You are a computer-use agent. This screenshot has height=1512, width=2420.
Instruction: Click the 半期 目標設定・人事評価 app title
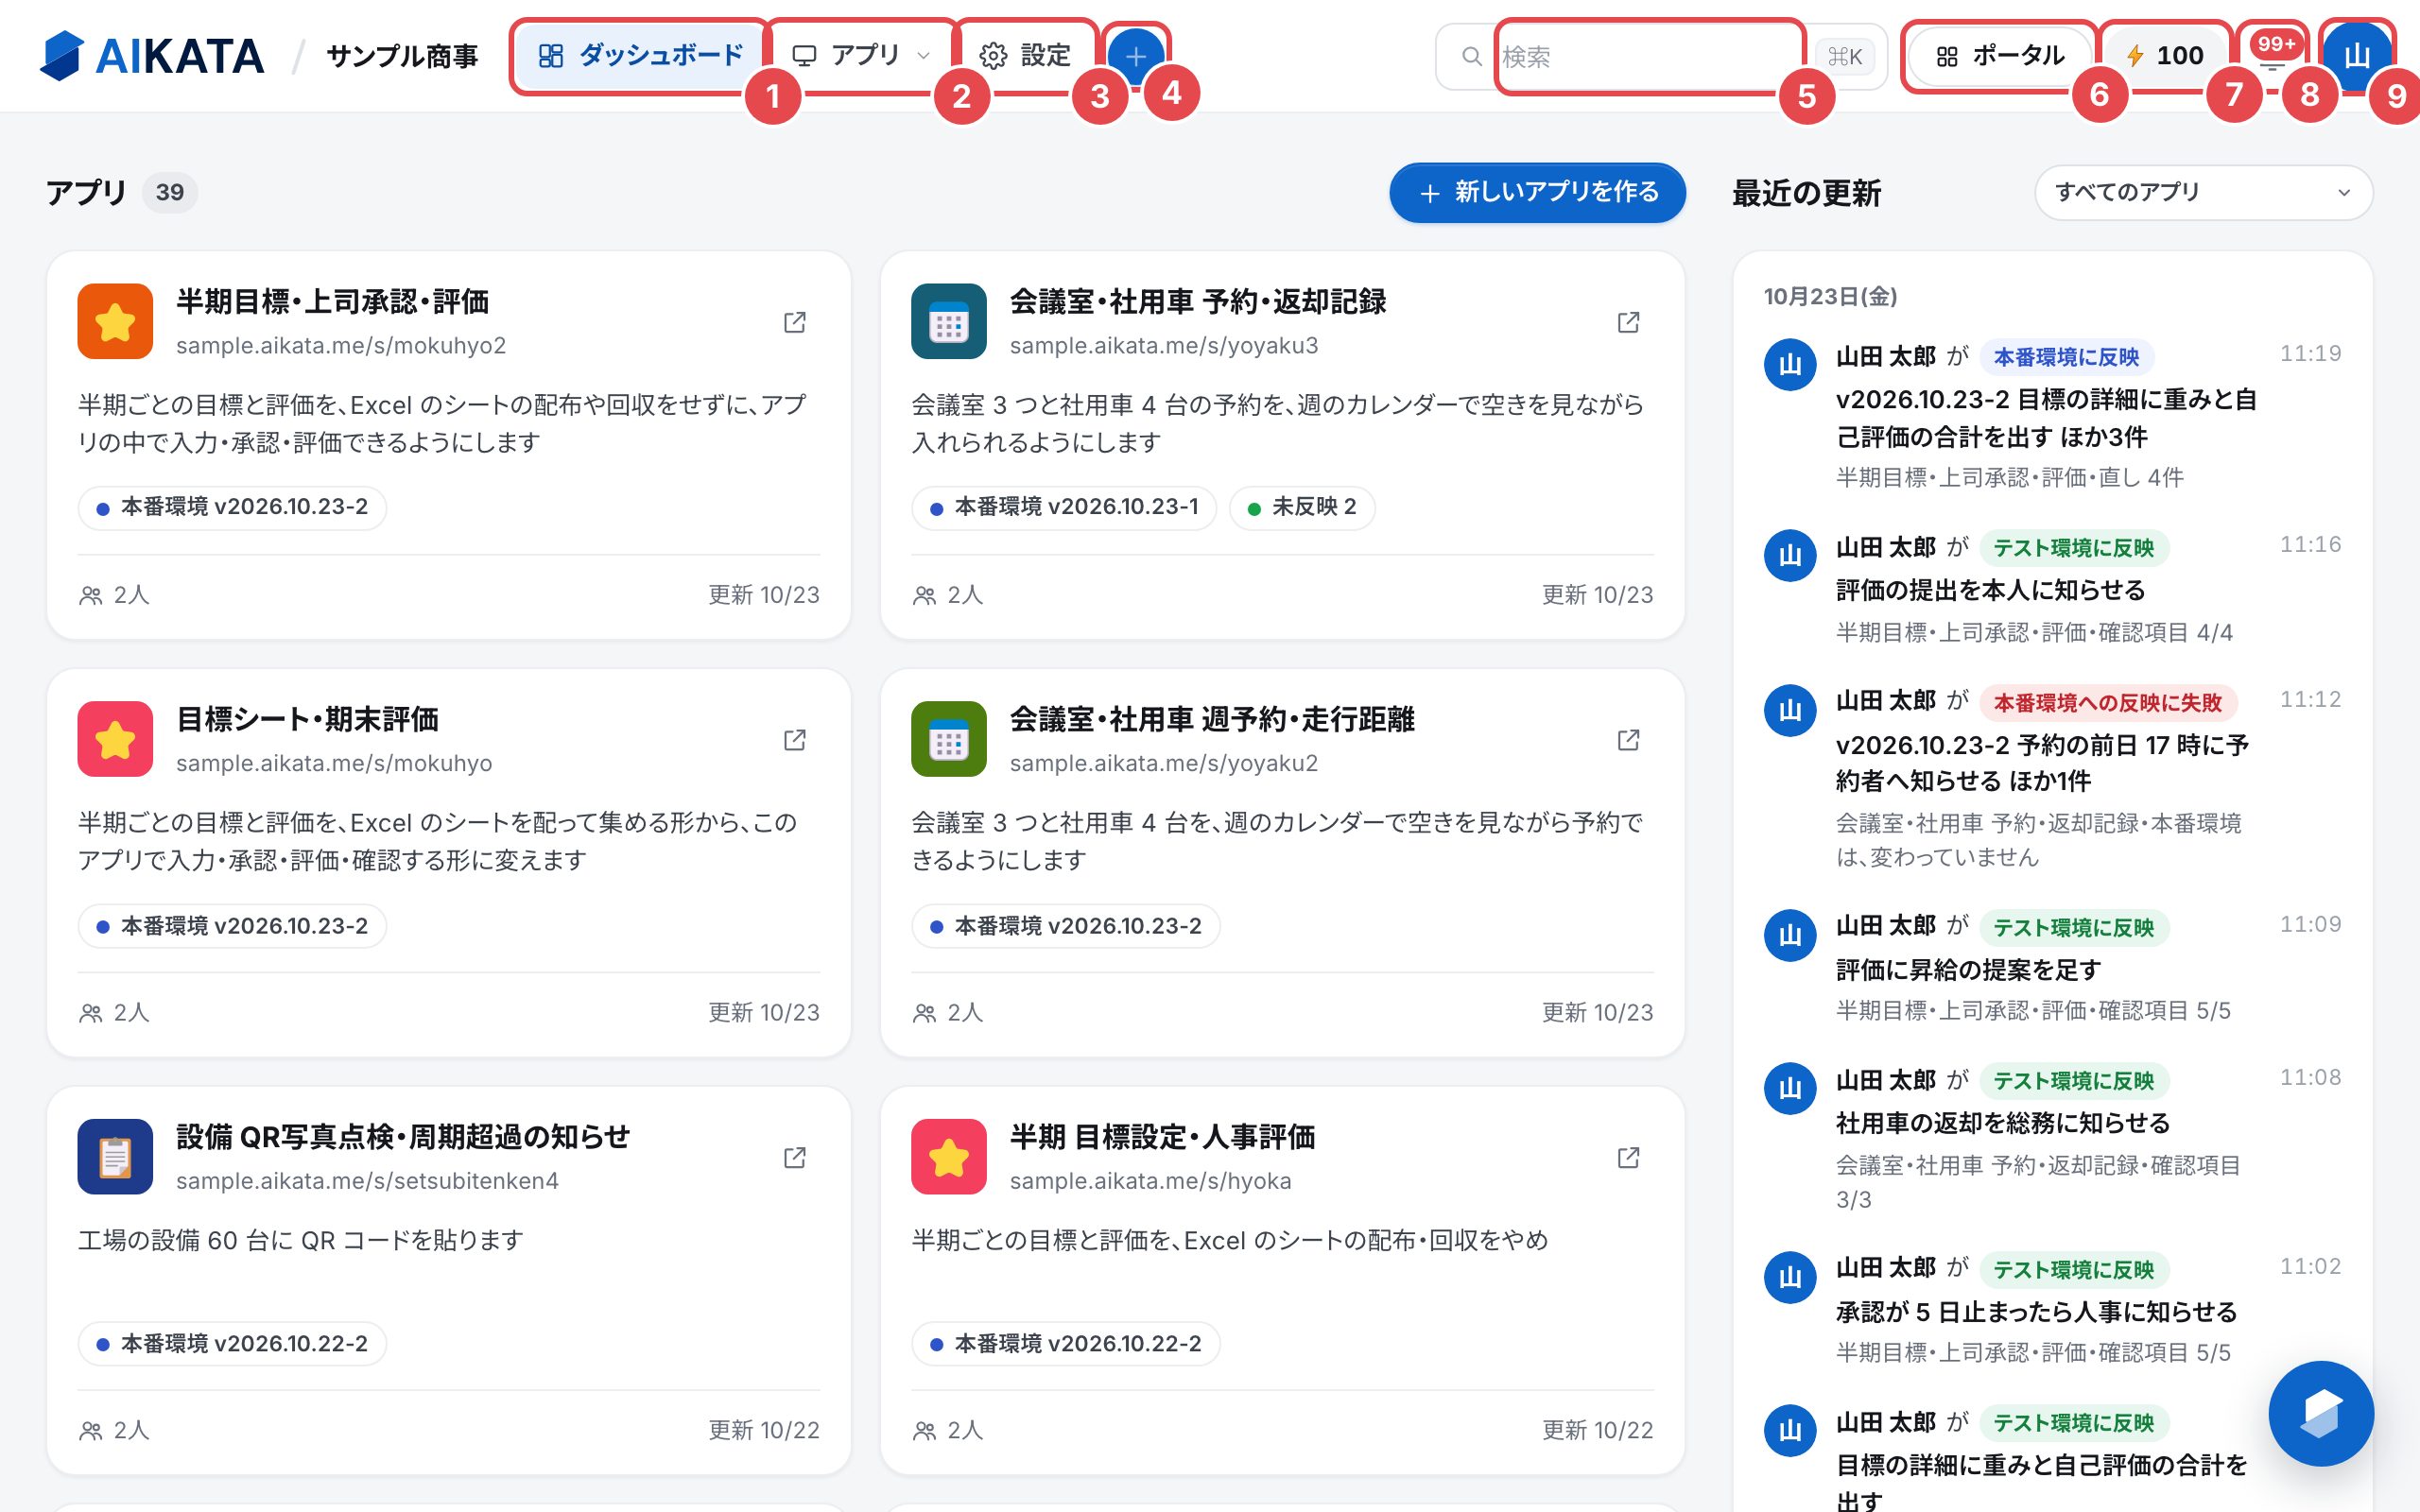pyautogui.click(x=1162, y=1137)
